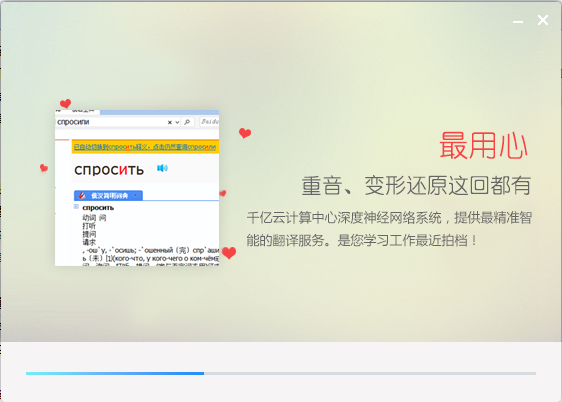This screenshot has width=562, height=402.
Task: Close the installer window
Action: [x=543, y=20]
